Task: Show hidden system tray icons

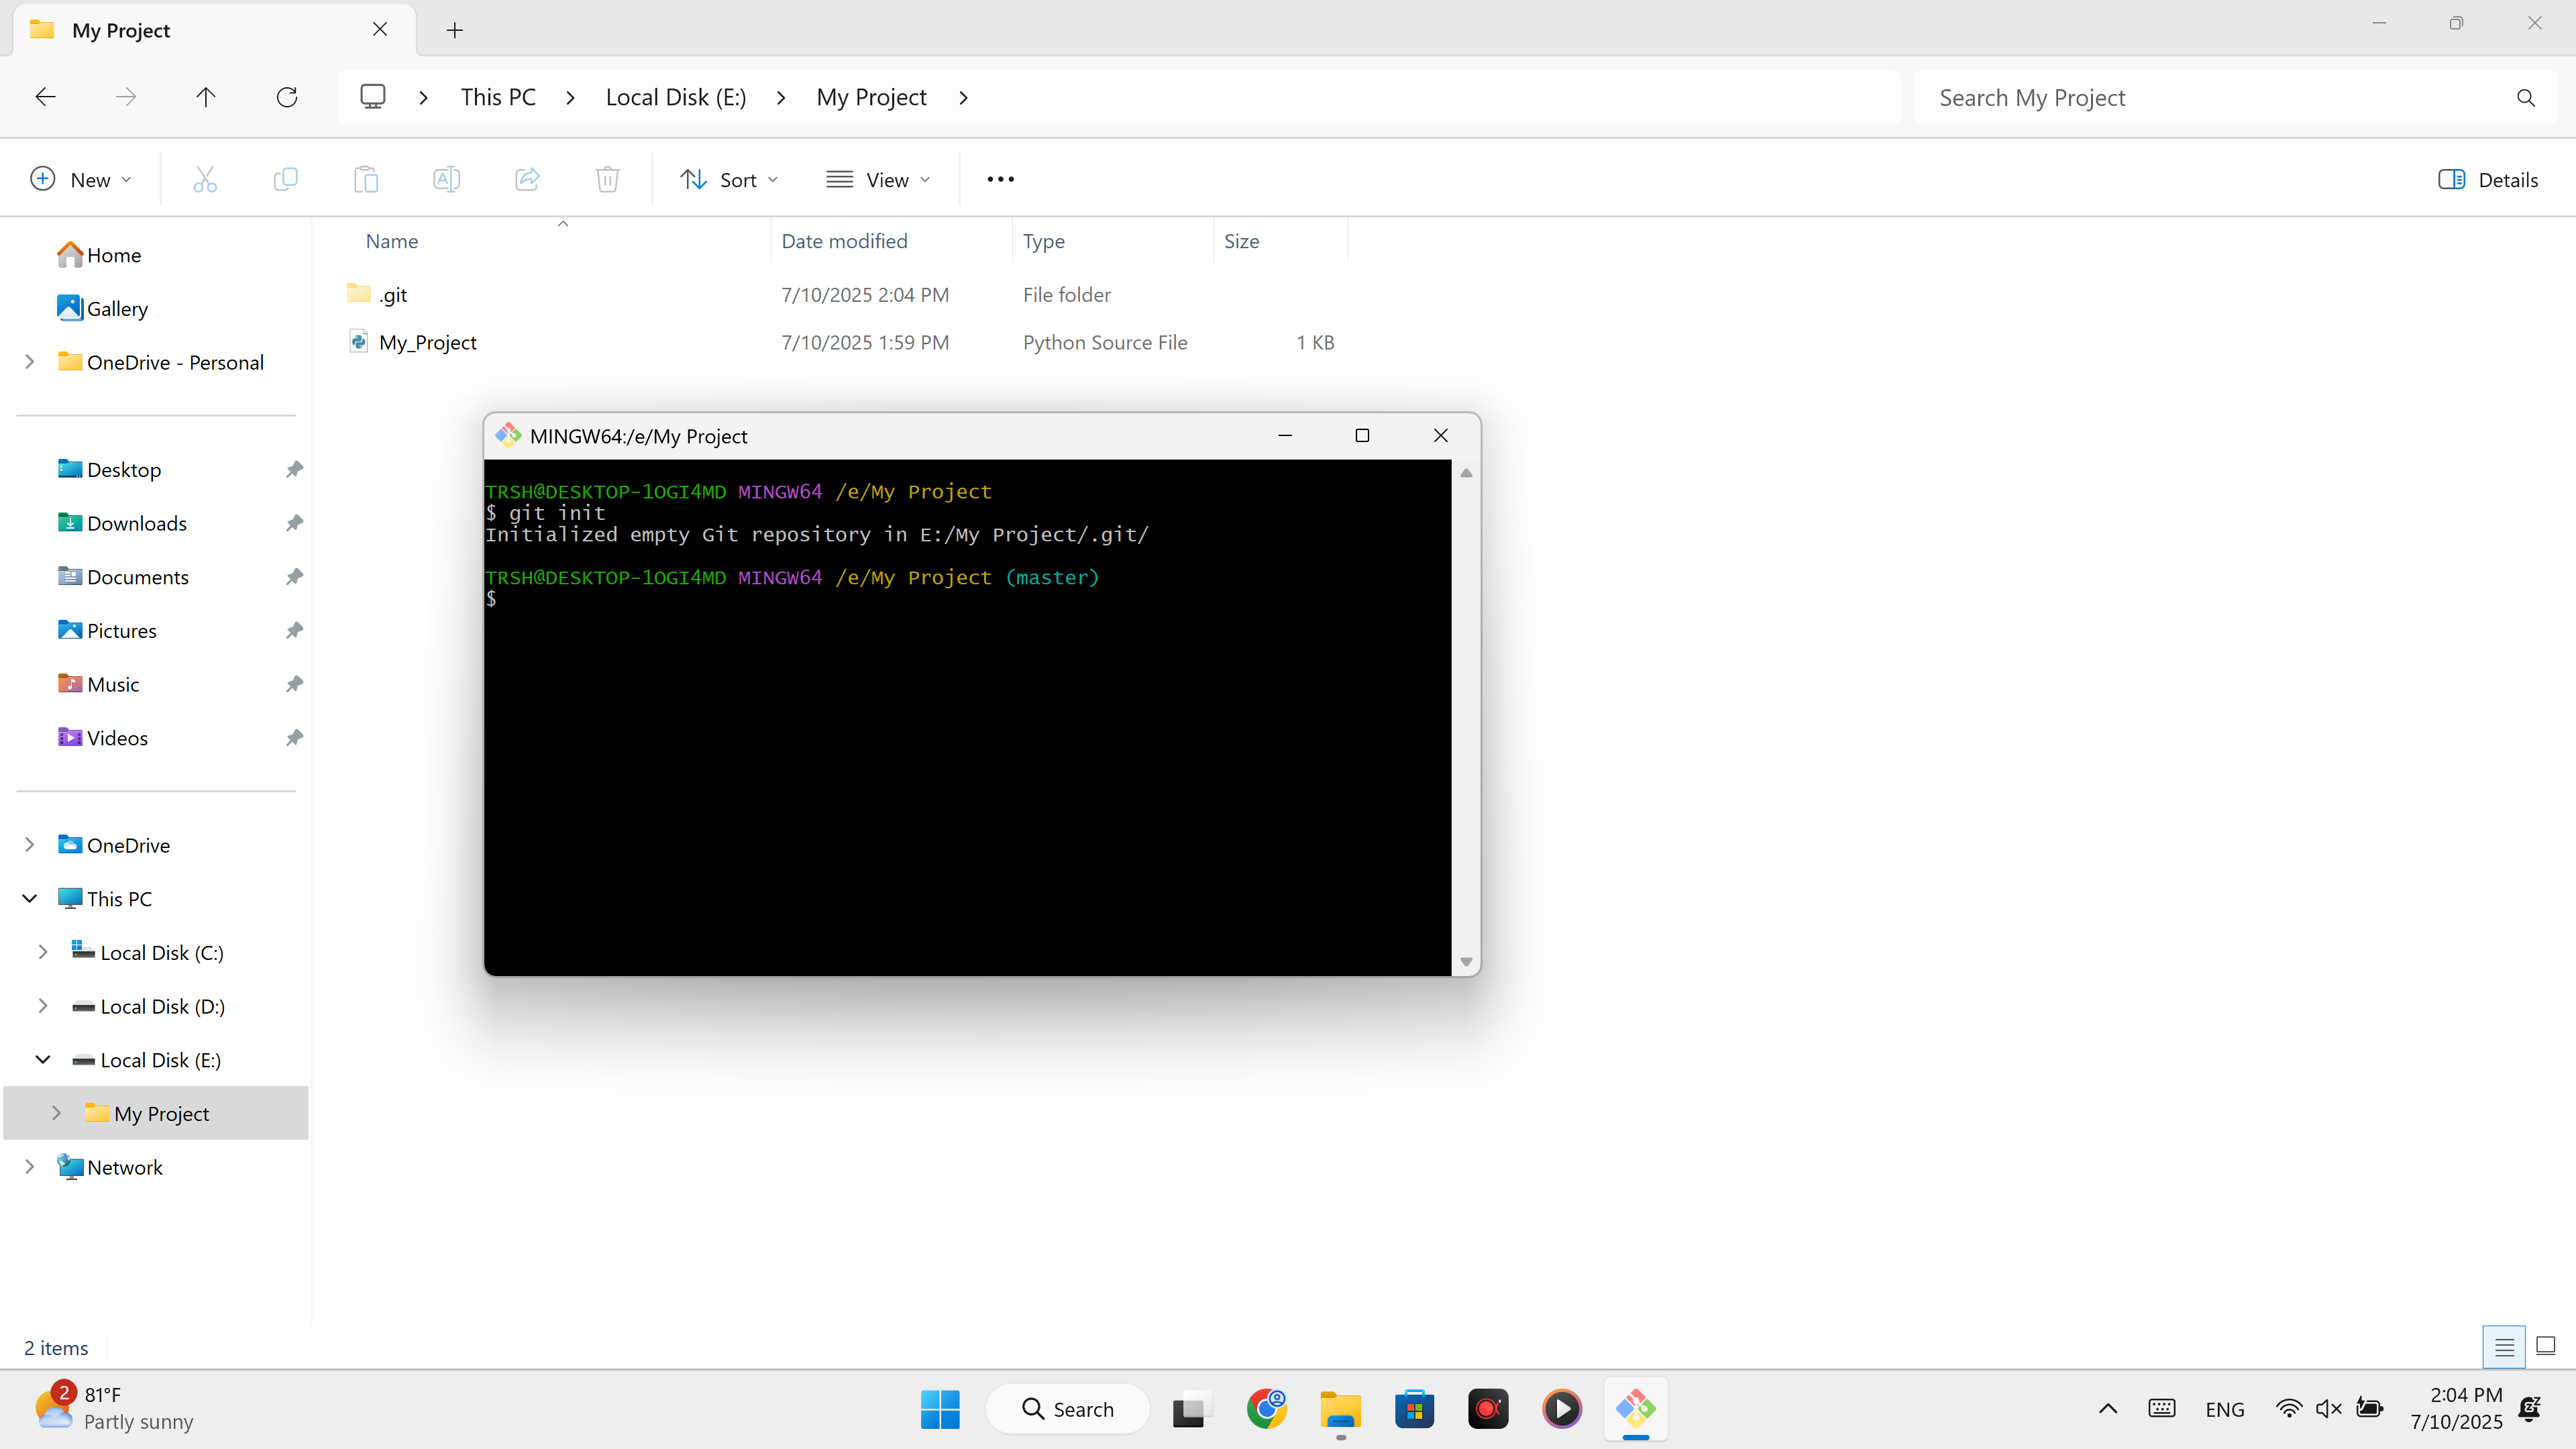Action: [2107, 1409]
